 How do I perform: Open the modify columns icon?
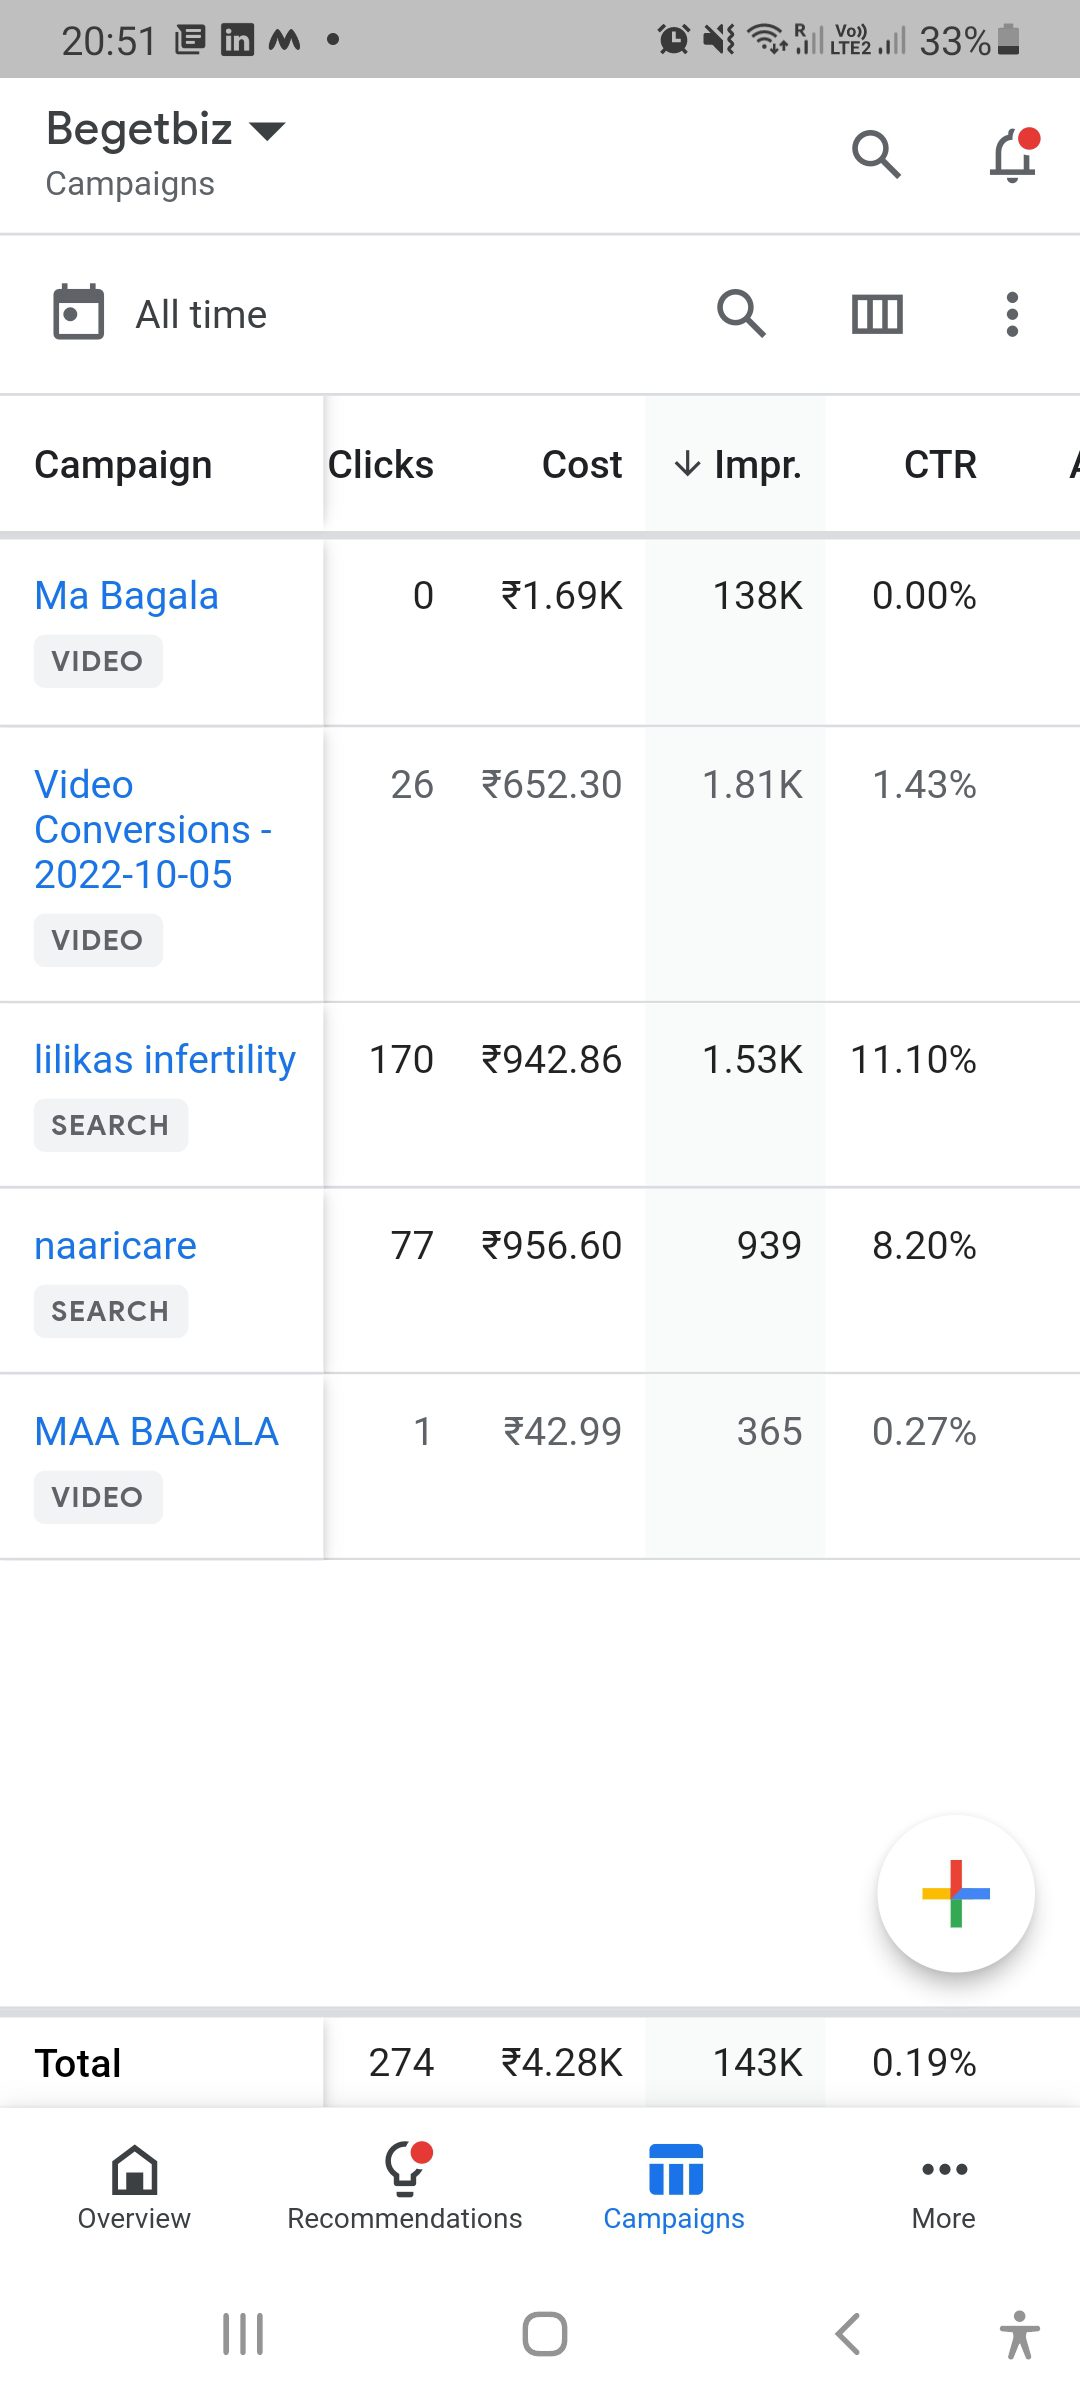coord(877,314)
